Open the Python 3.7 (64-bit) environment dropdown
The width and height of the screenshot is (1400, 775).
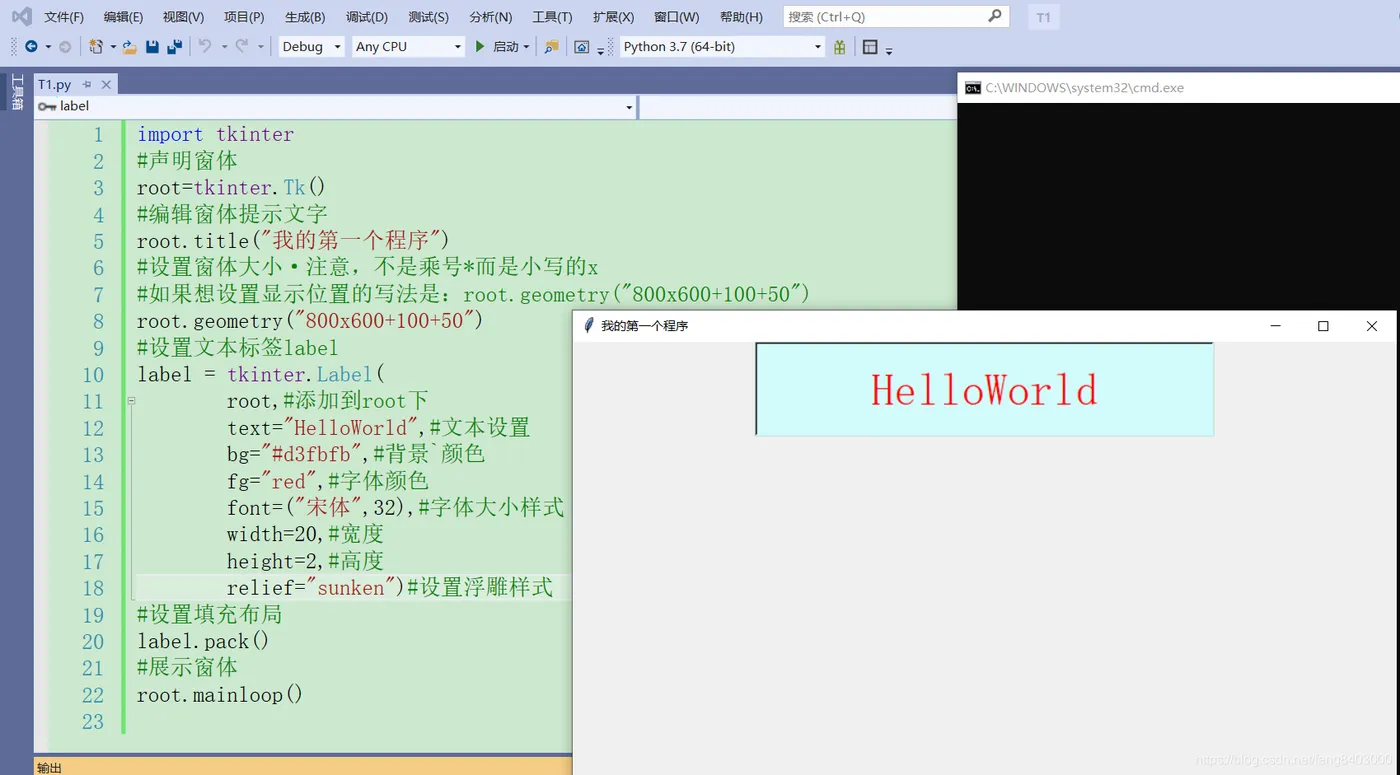[721, 47]
